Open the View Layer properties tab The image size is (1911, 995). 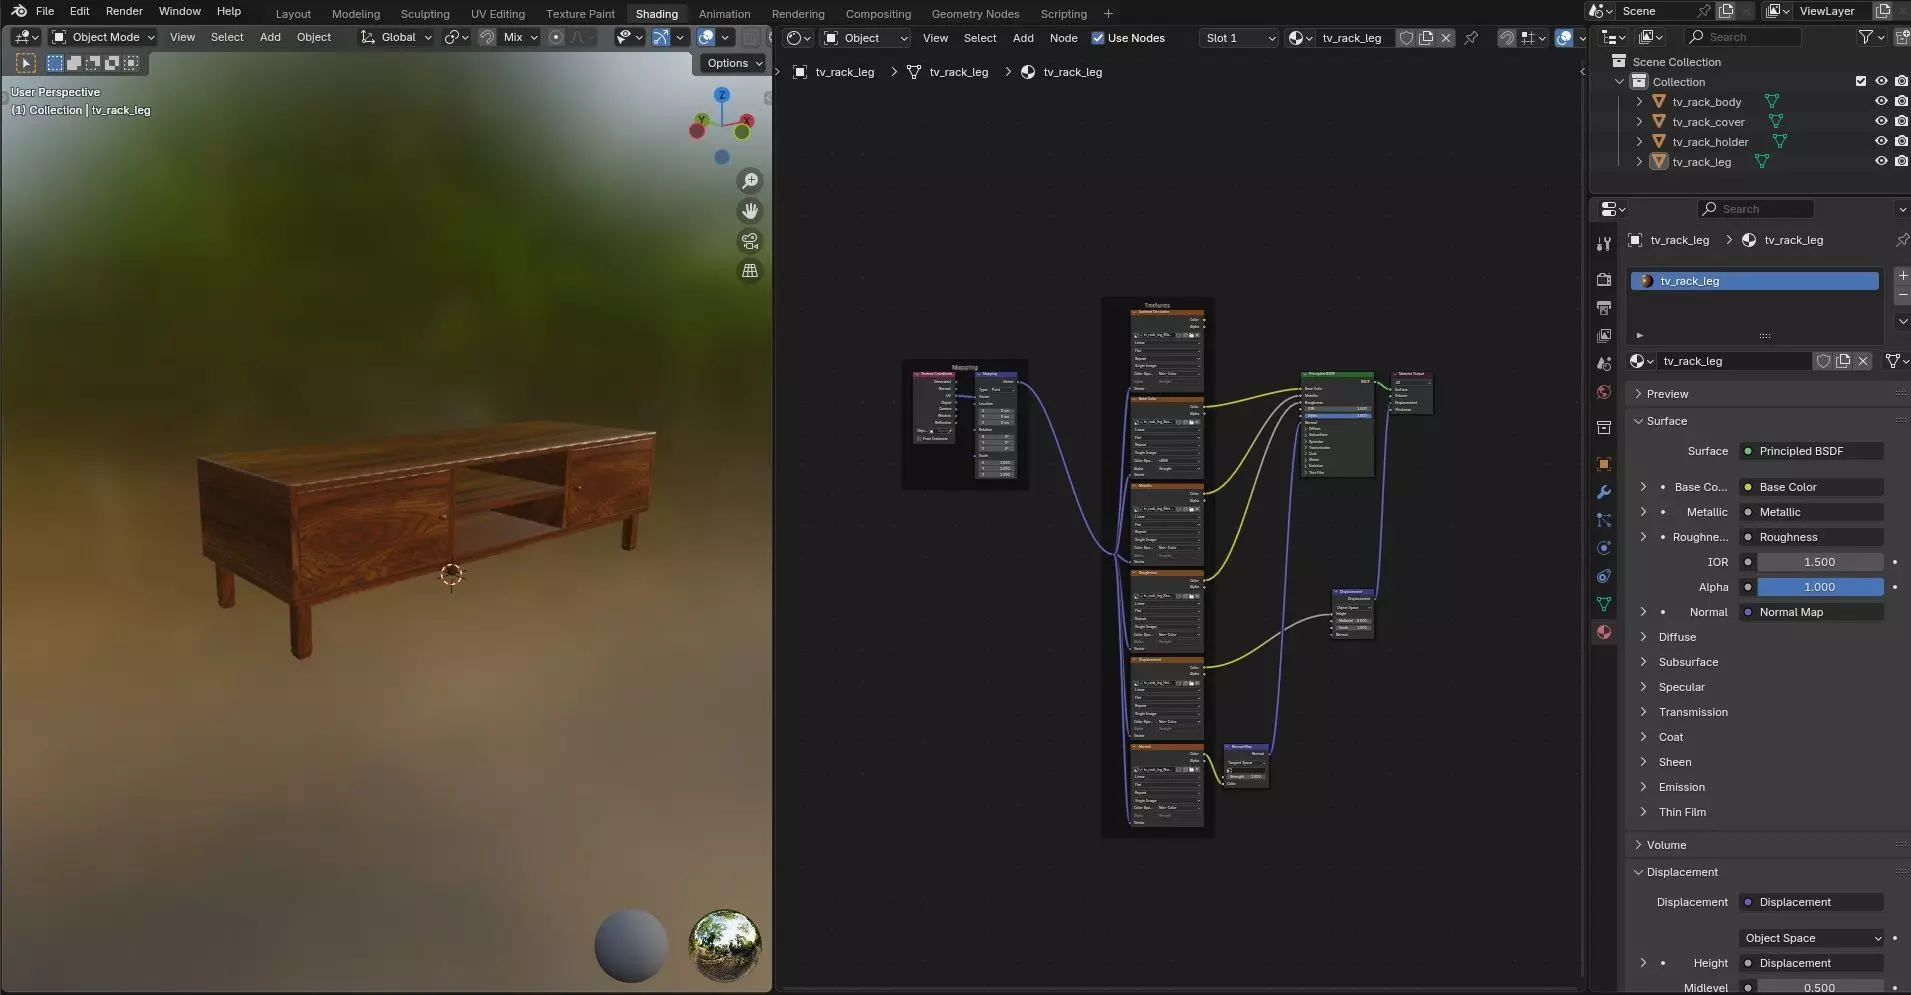click(1604, 336)
